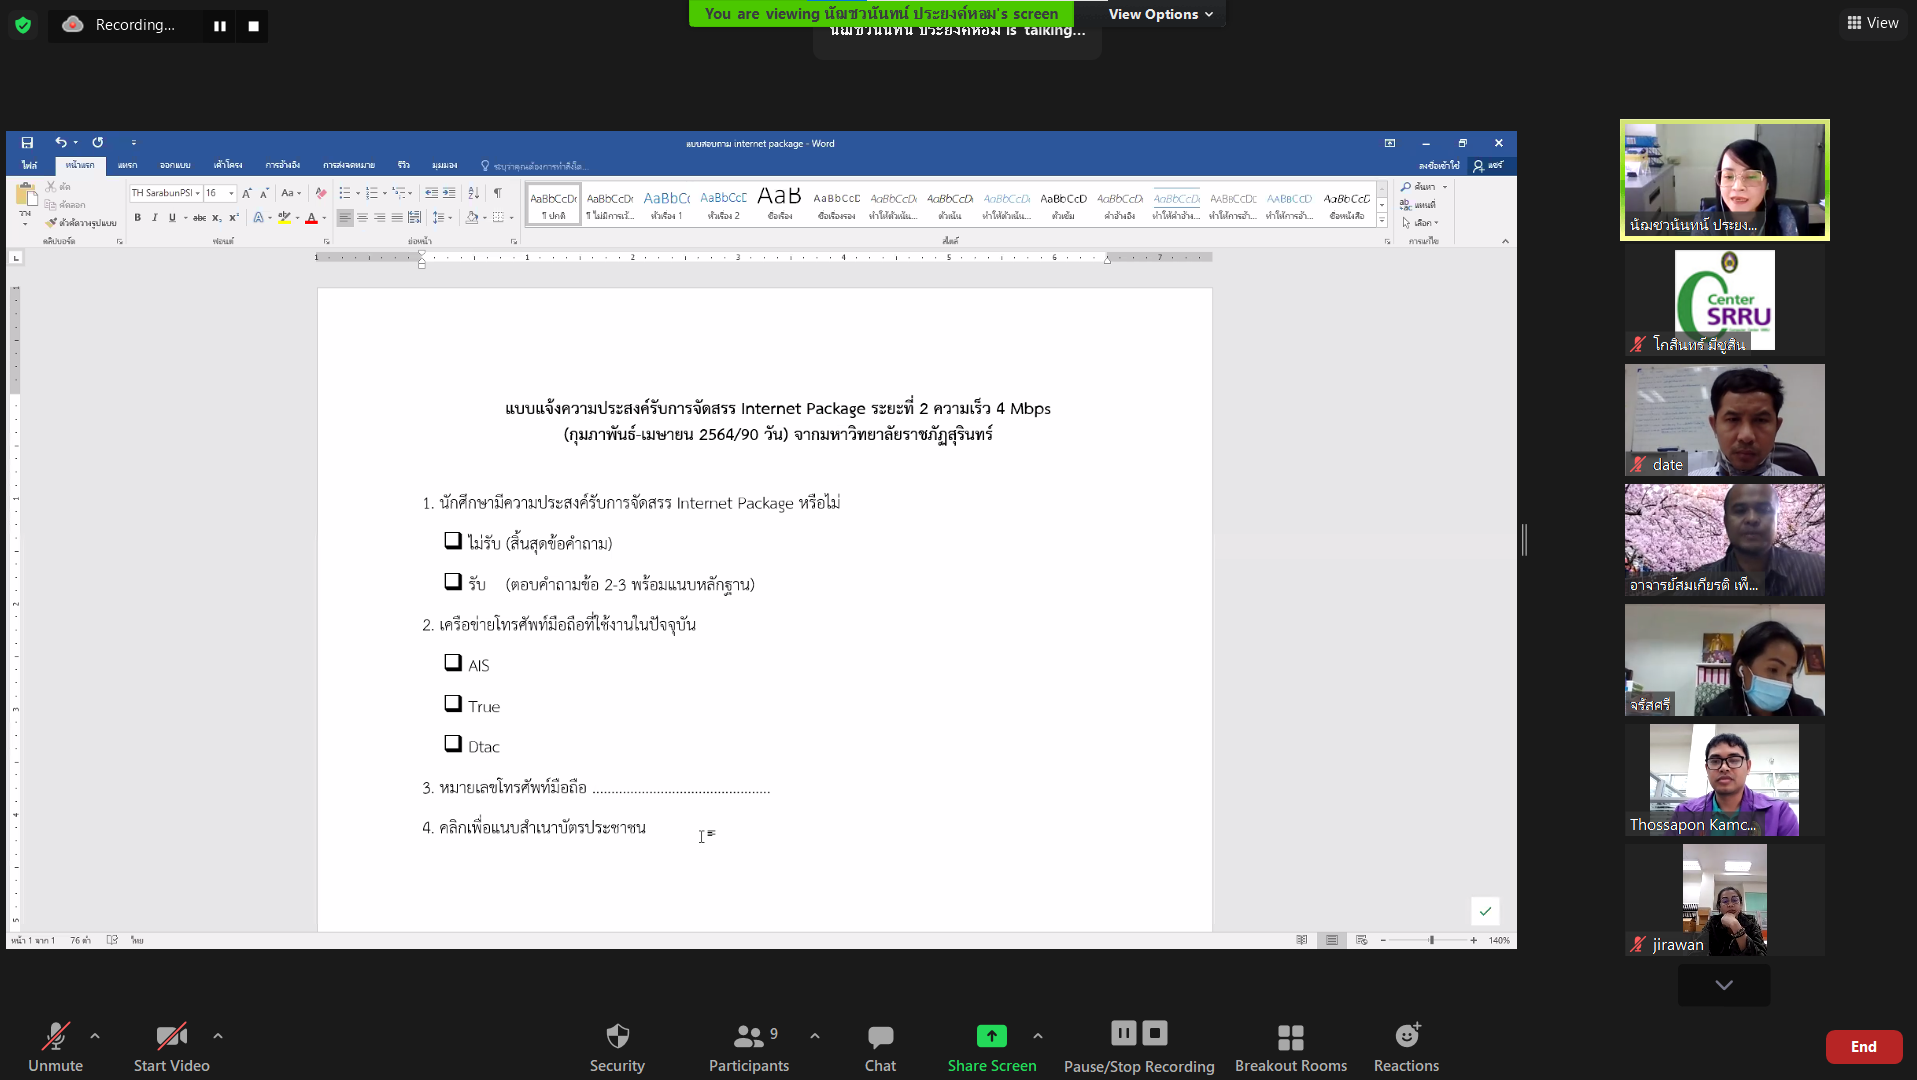
Task: Open the Reactions menu
Action: pyautogui.click(x=1406, y=1036)
